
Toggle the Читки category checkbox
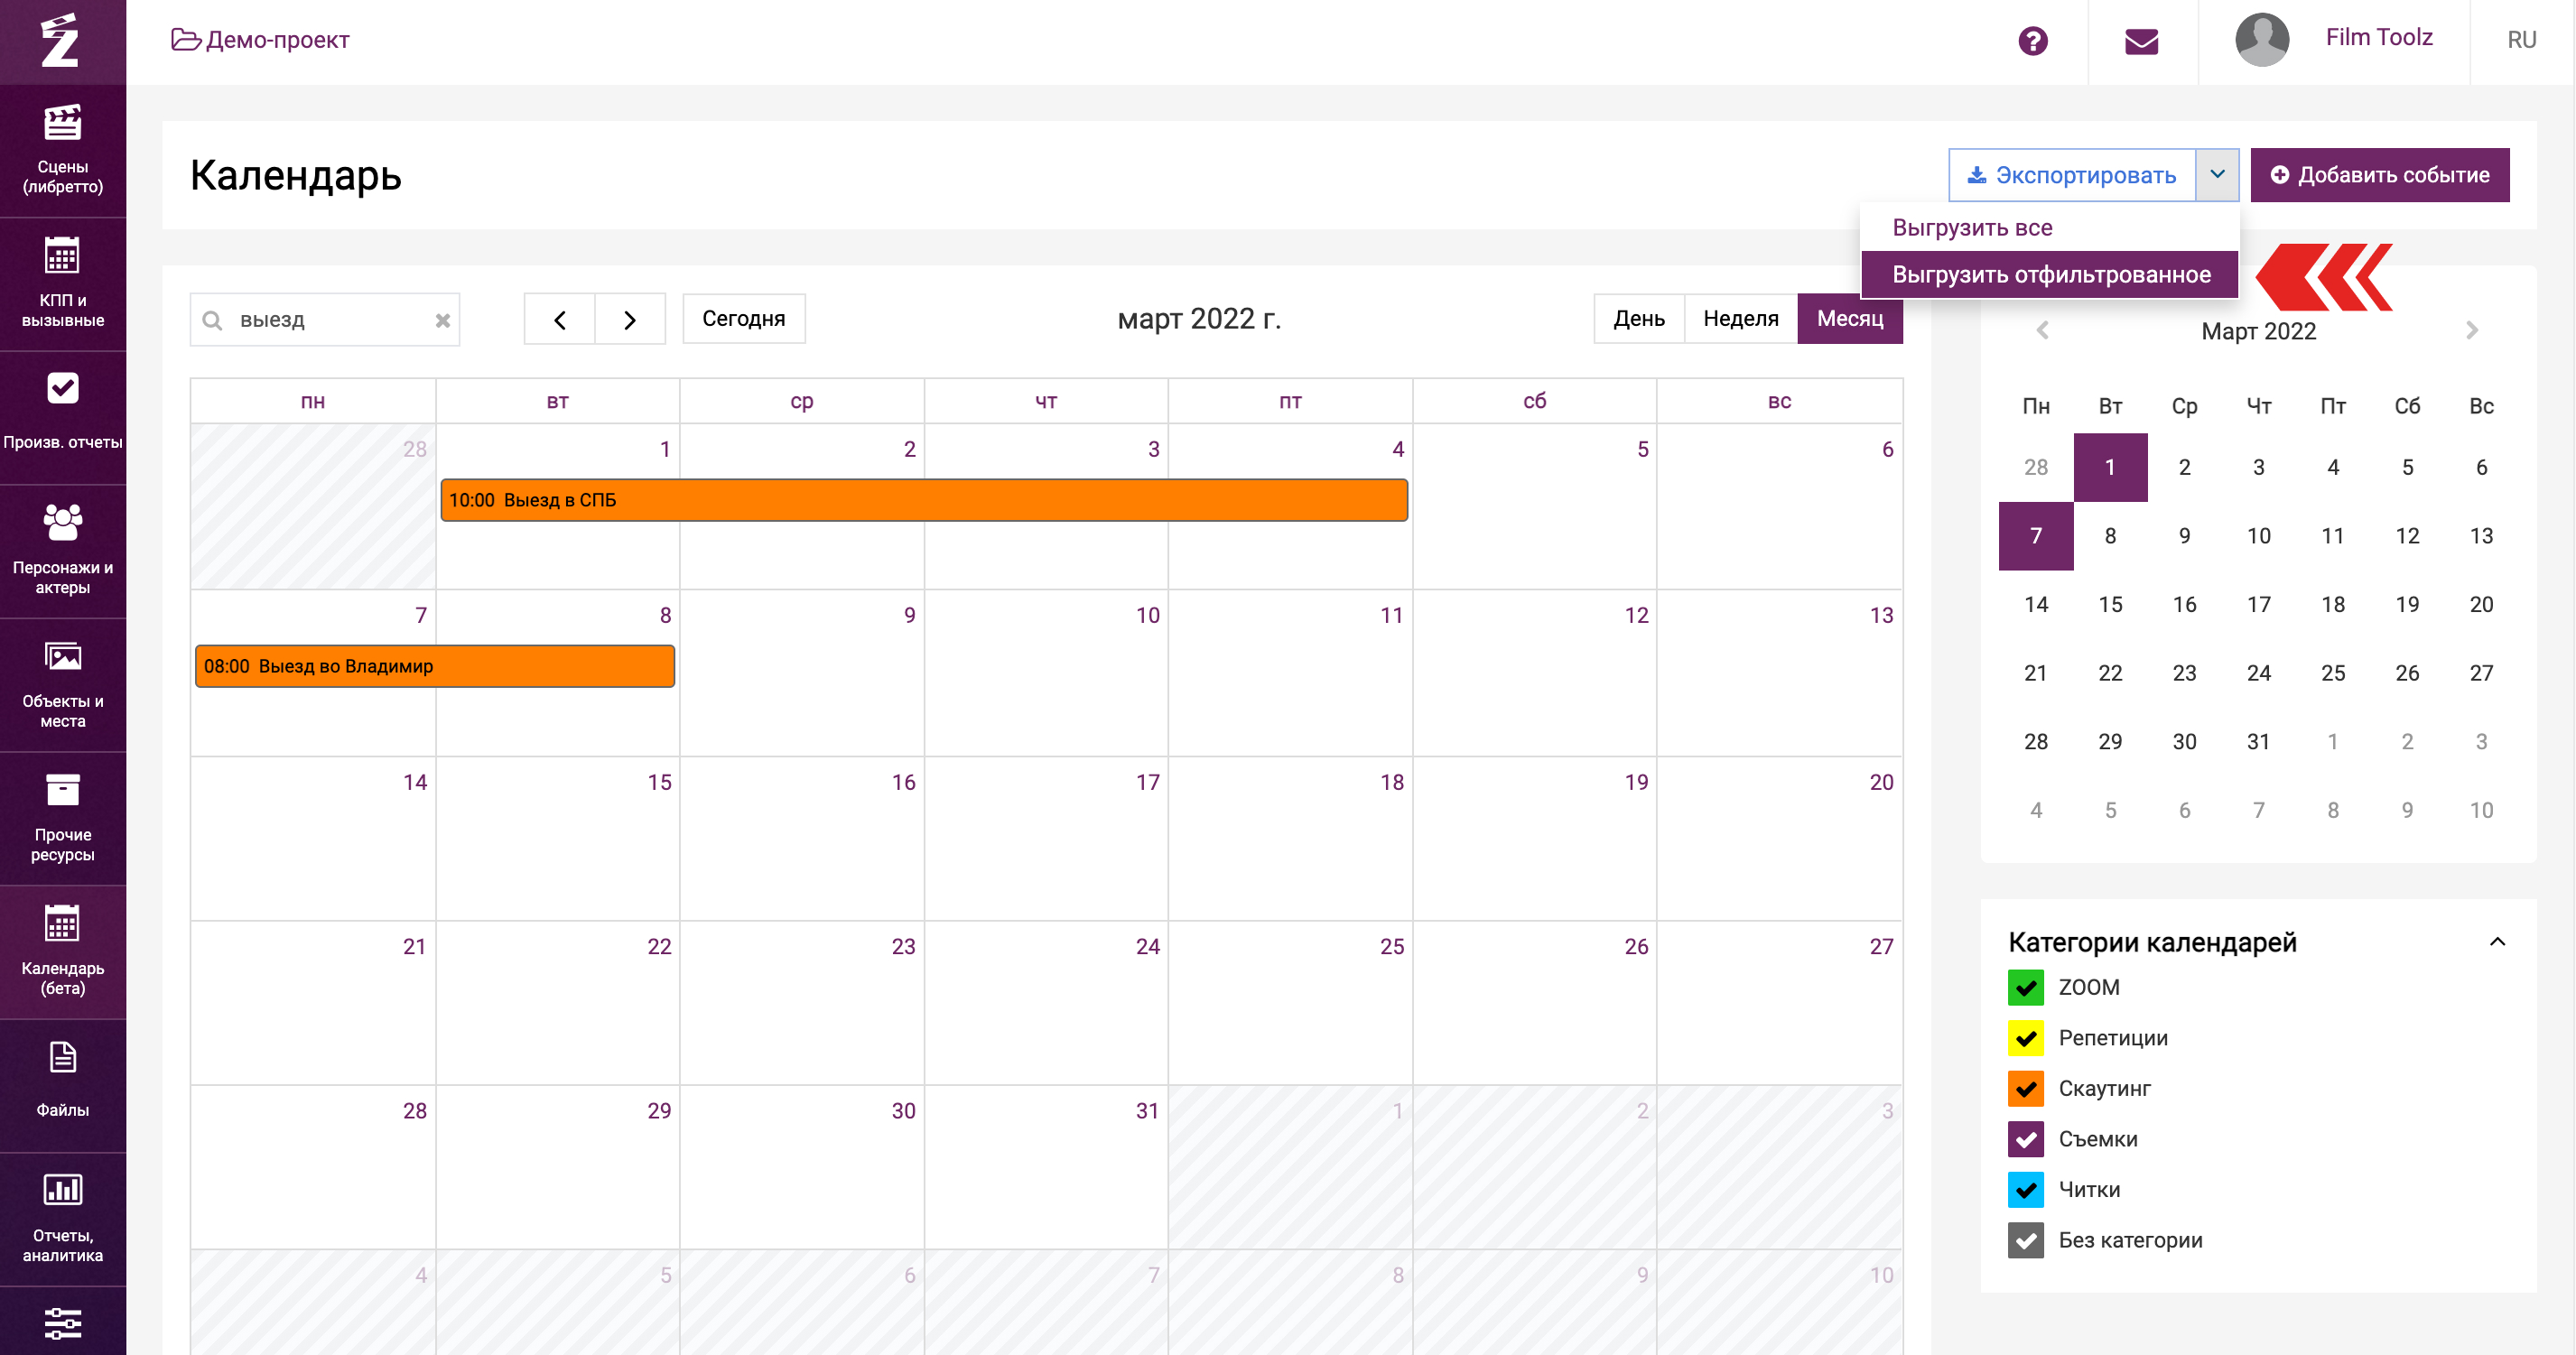click(x=2025, y=1189)
